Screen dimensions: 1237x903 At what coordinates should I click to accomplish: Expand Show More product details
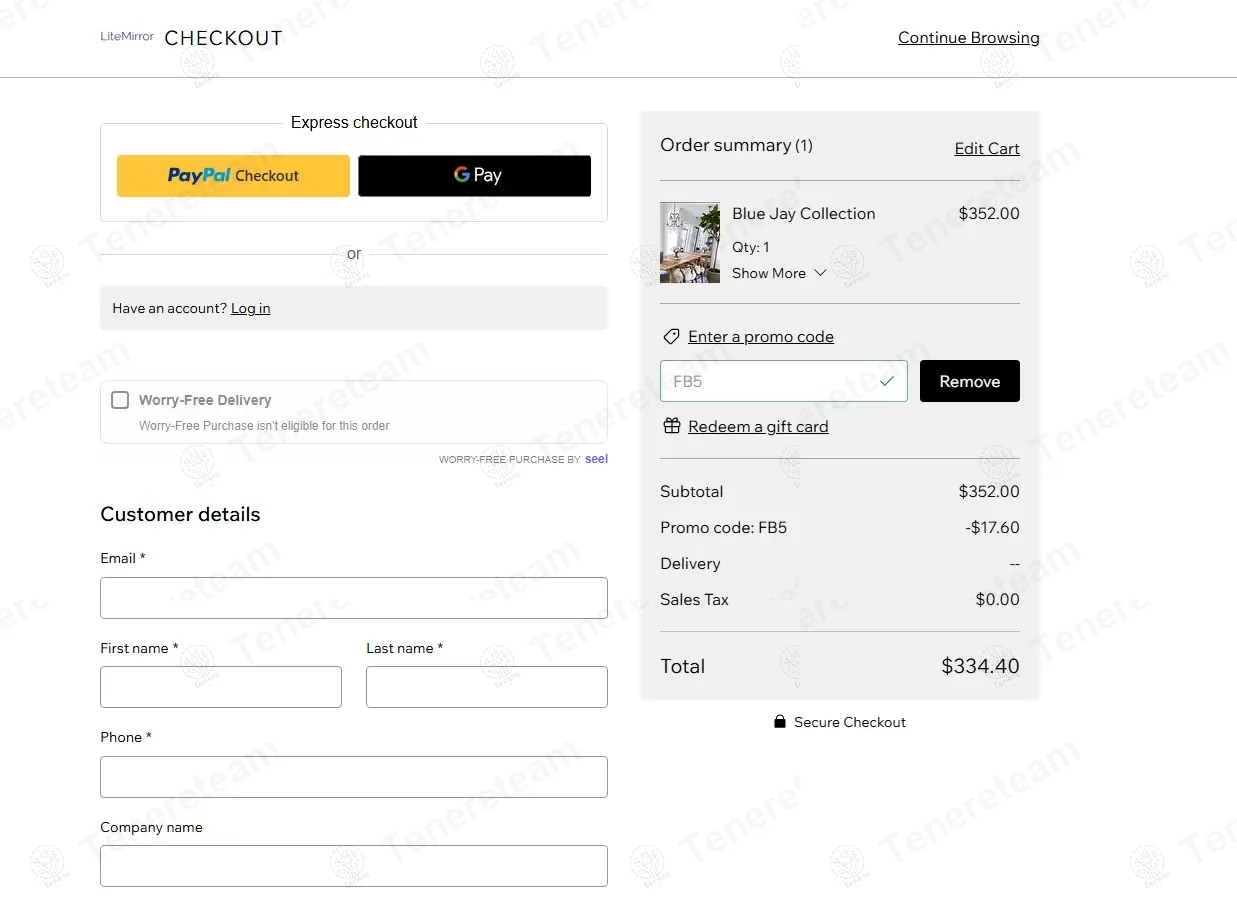click(768, 273)
